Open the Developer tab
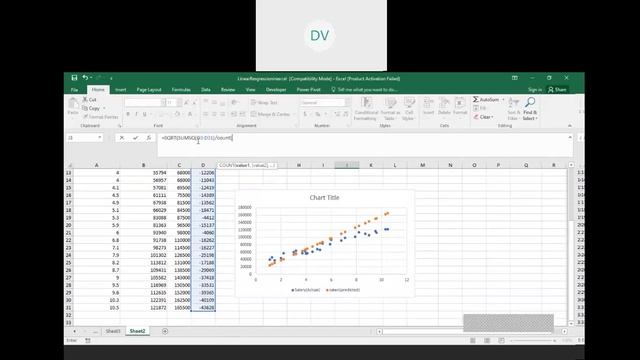The width and height of the screenshot is (640, 360). pos(276,90)
